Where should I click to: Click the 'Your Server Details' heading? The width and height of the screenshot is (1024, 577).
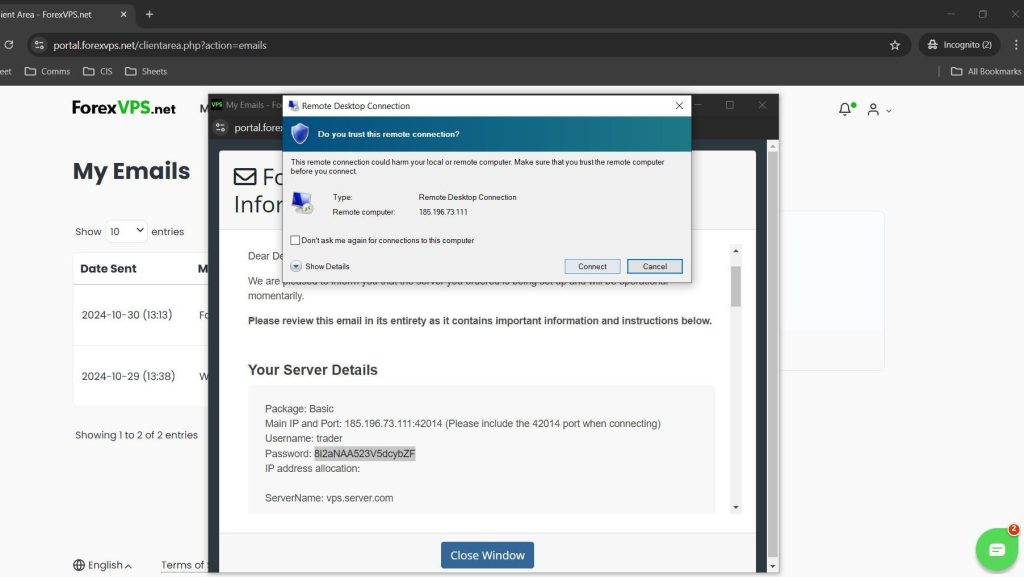coord(313,369)
